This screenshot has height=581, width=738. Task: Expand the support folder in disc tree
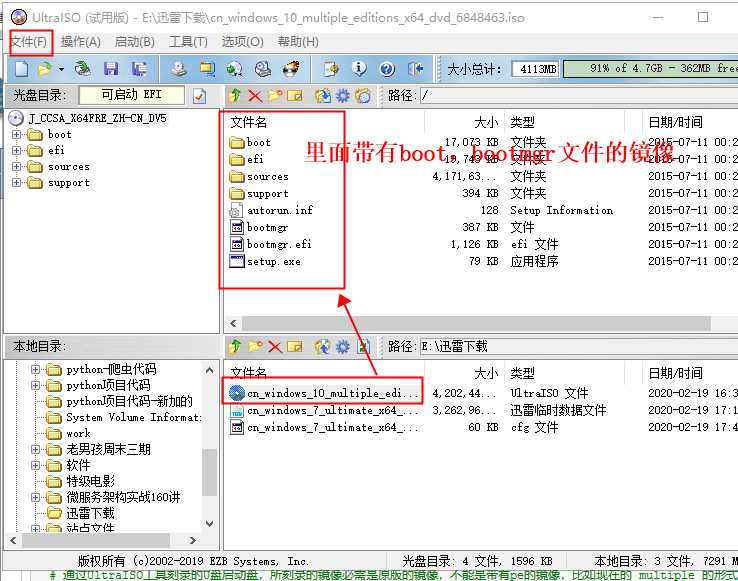(x=16, y=183)
